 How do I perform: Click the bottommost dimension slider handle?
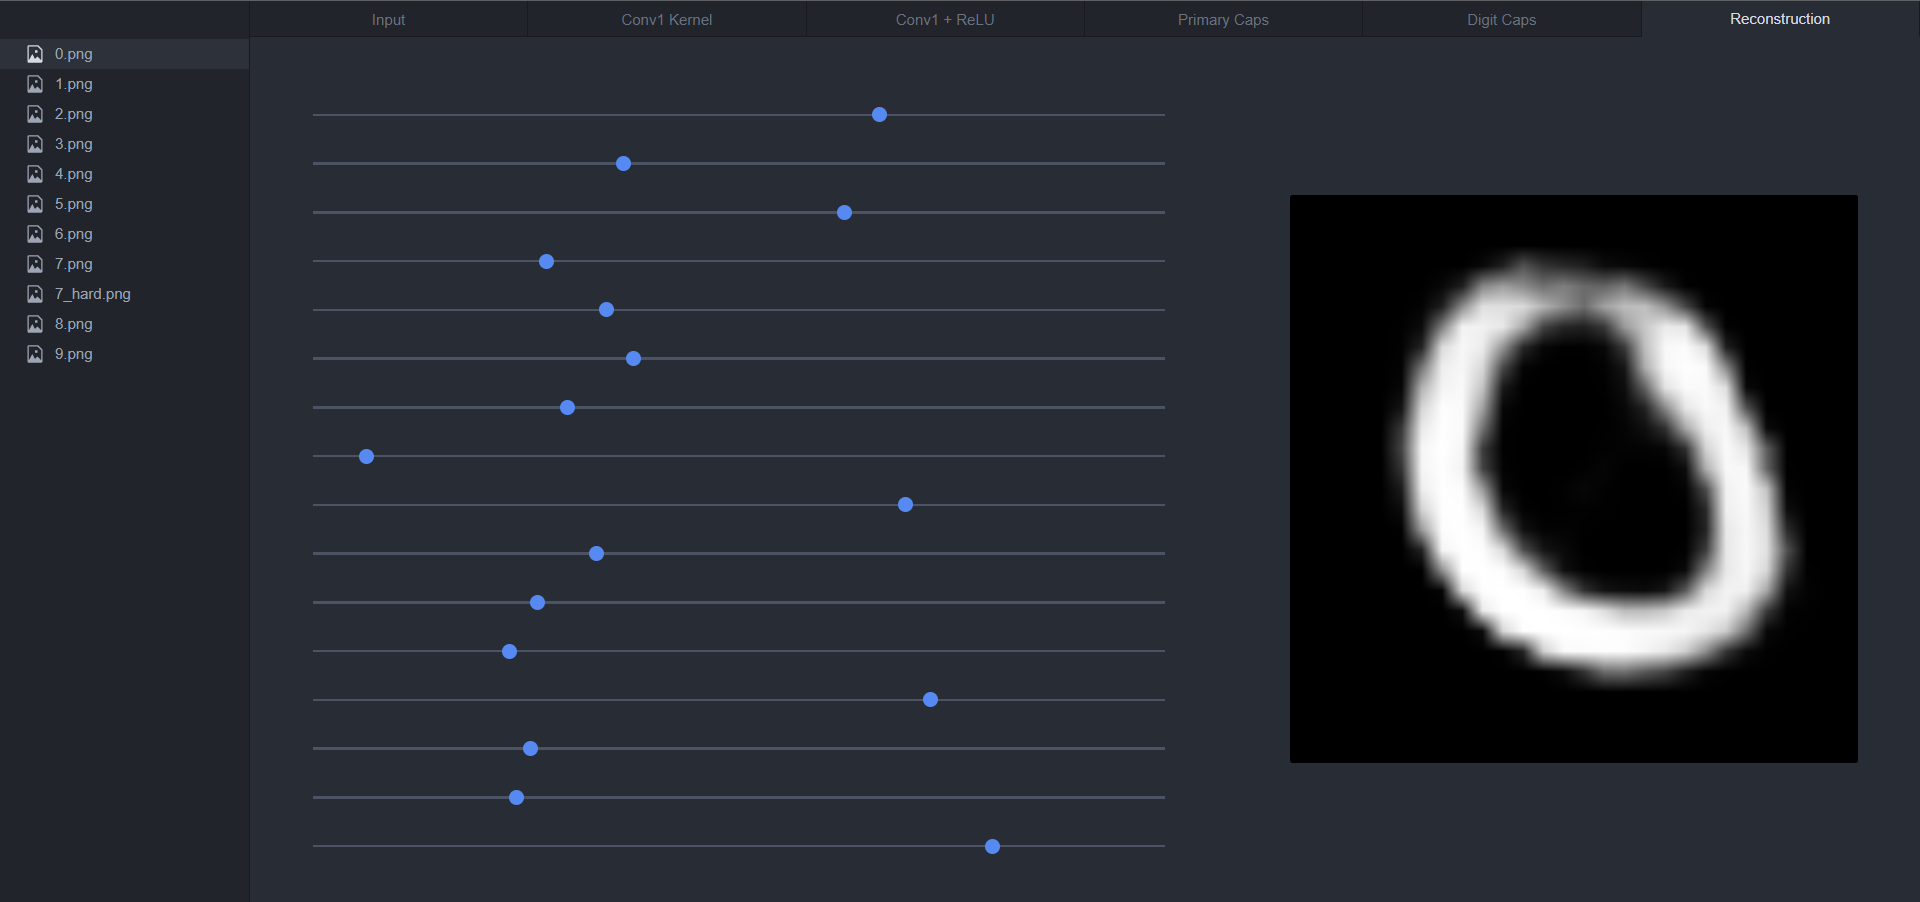point(991,846)
